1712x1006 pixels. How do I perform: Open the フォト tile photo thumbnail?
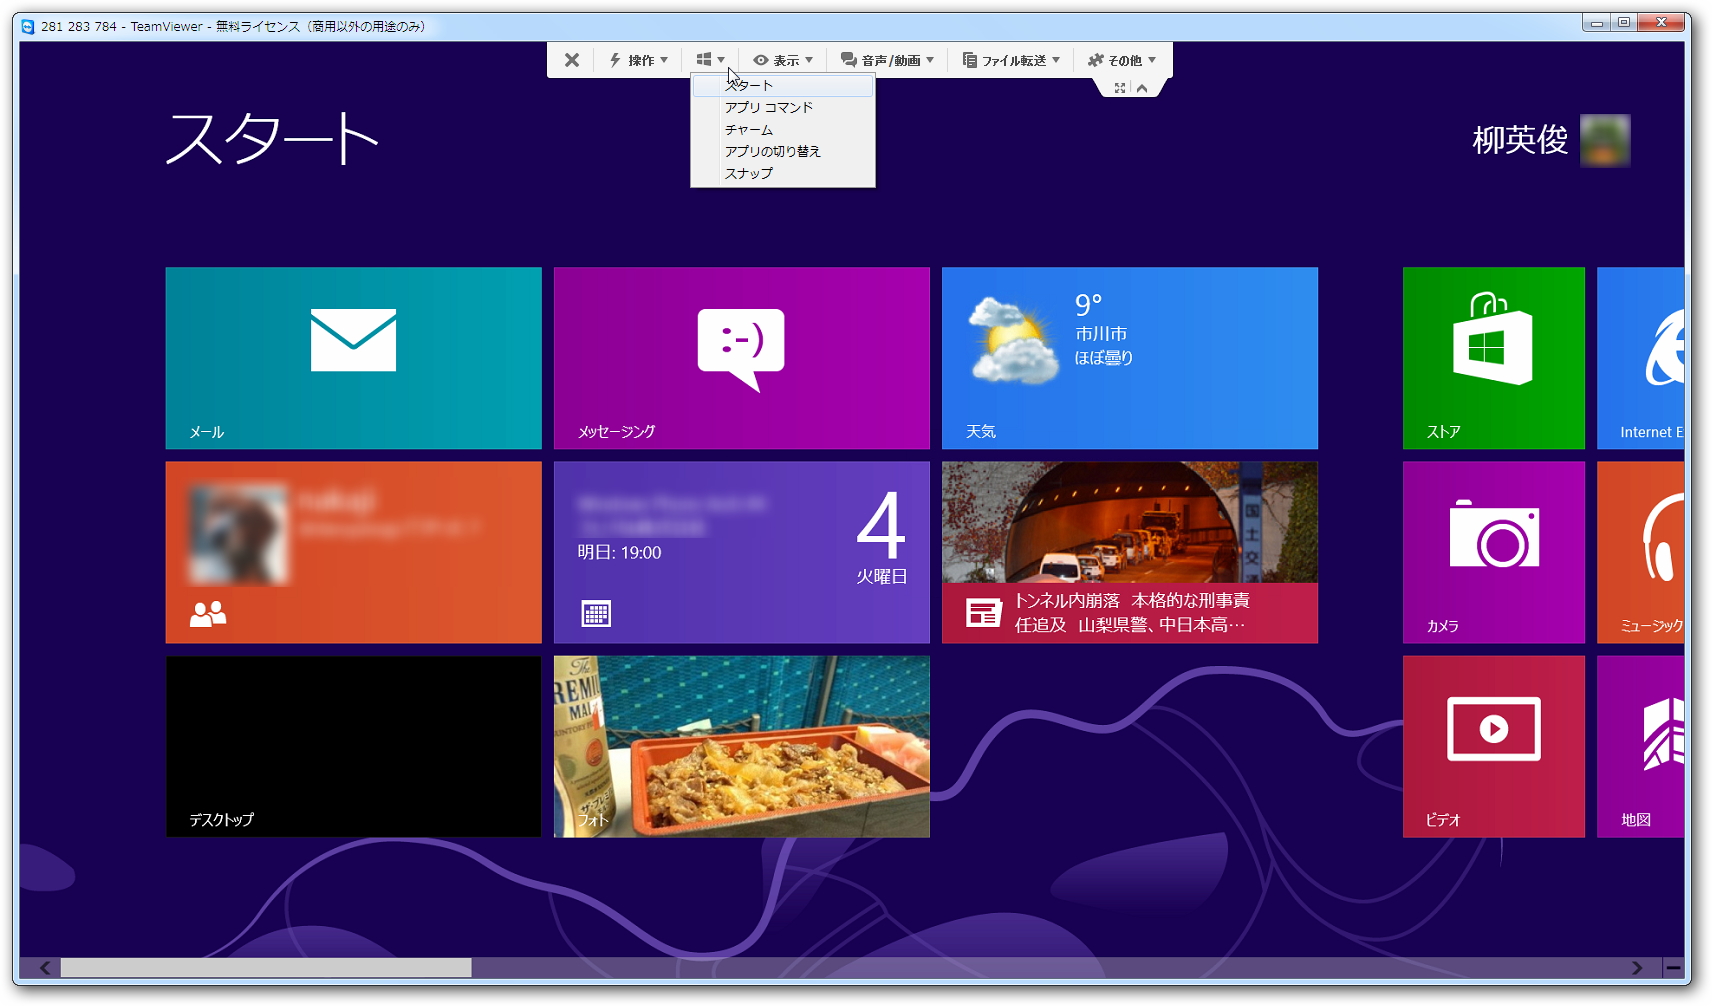tap(741, 746)
